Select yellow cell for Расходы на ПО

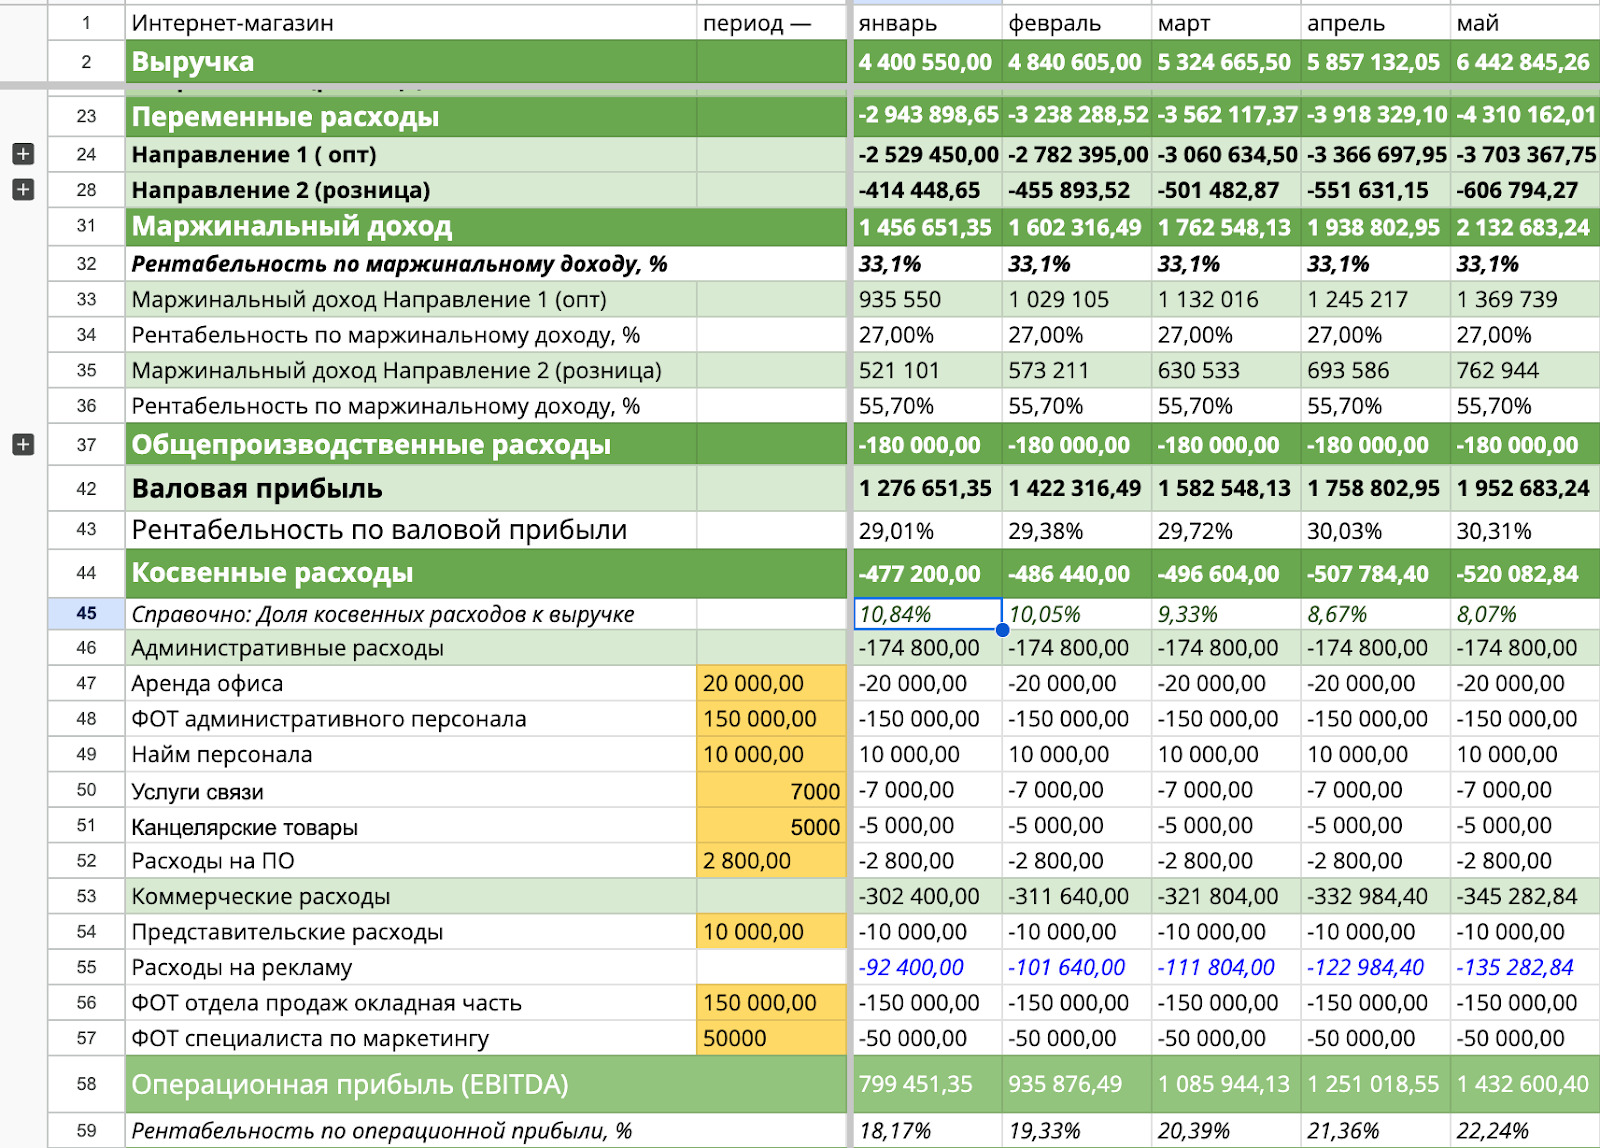tap(771, 861)
